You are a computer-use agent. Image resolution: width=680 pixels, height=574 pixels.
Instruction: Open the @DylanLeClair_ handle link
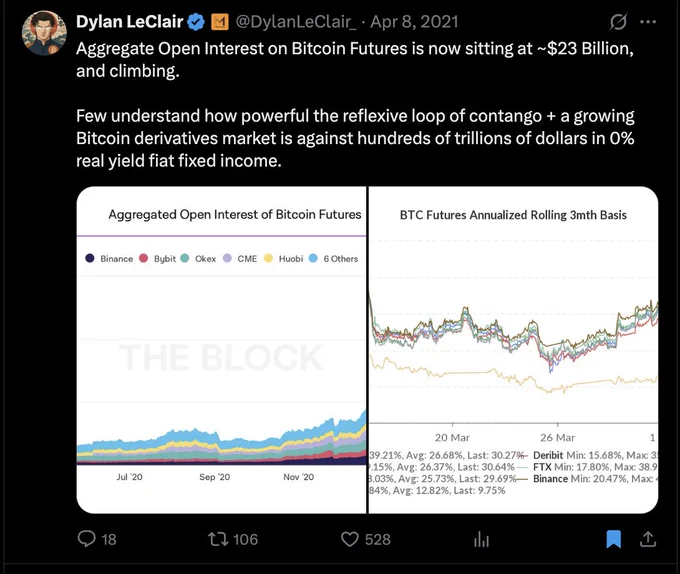coord(296,22)
